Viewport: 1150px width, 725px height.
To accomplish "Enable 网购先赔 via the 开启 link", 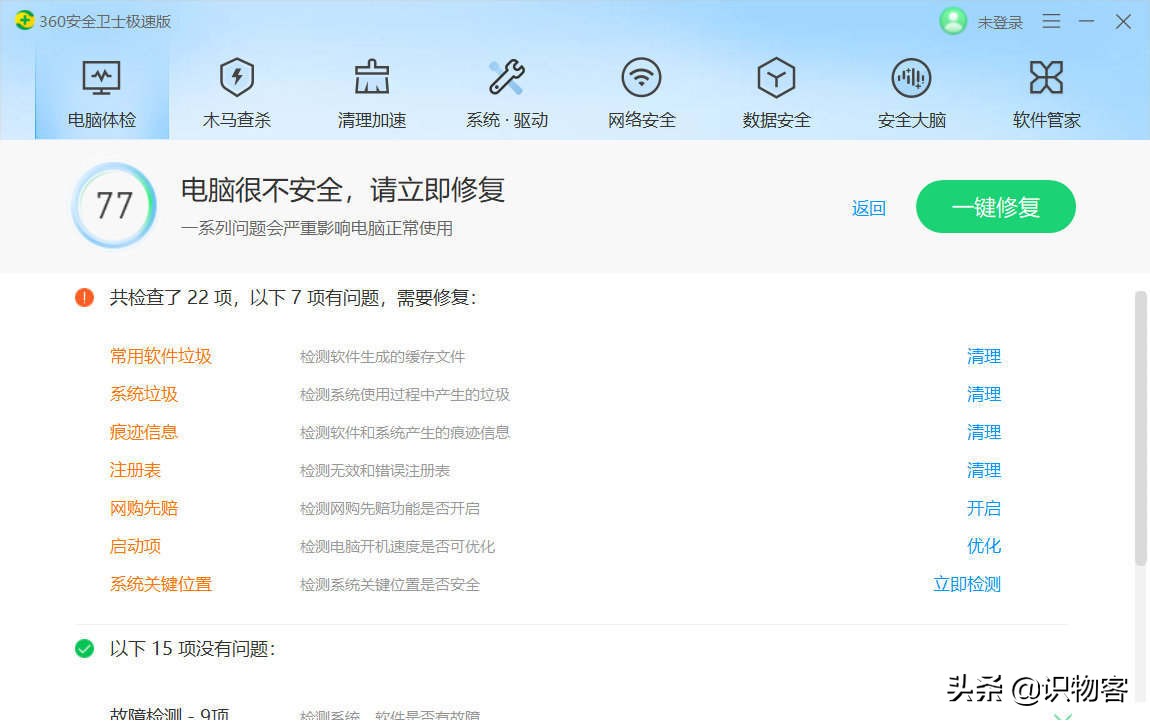I will tap(985, 508).
